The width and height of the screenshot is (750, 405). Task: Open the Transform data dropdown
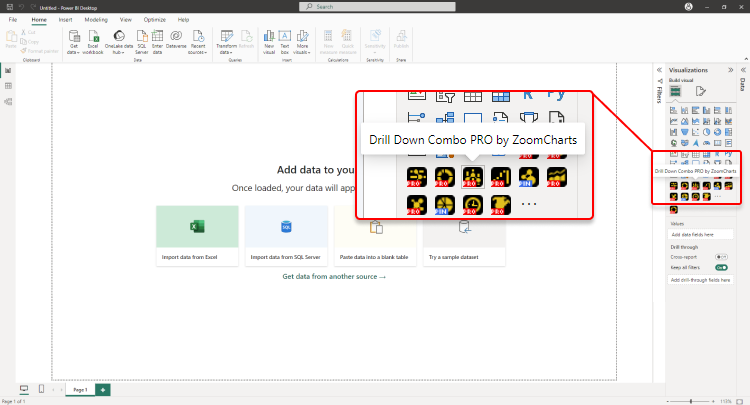[226, 43]
